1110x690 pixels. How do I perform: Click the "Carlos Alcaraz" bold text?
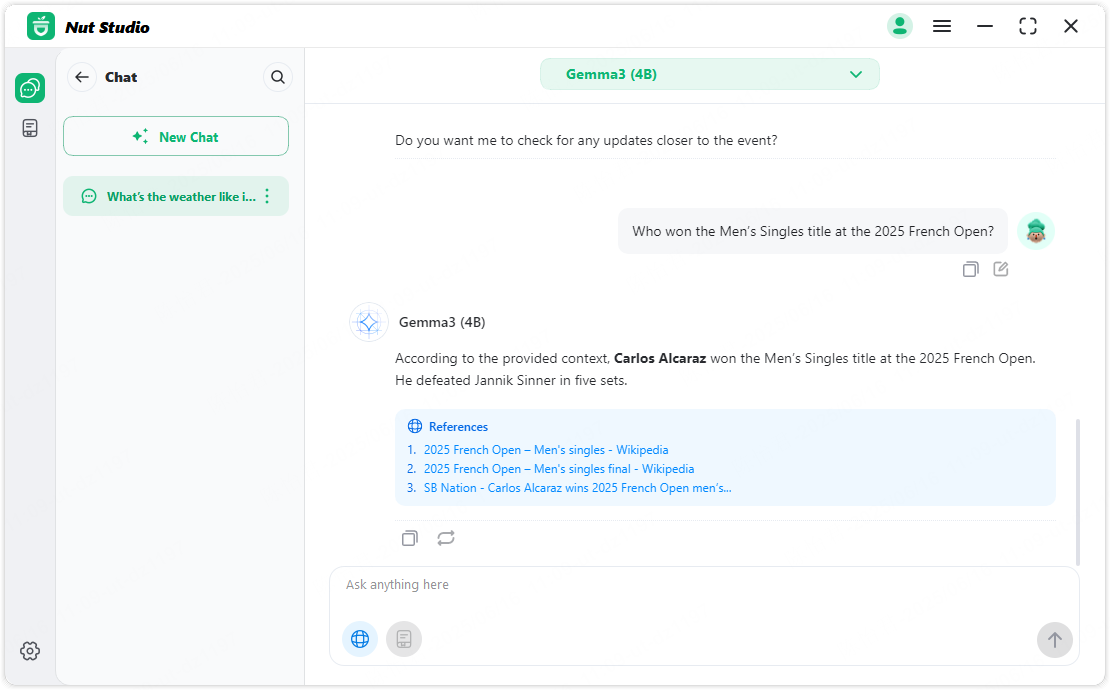click(660, 358)
